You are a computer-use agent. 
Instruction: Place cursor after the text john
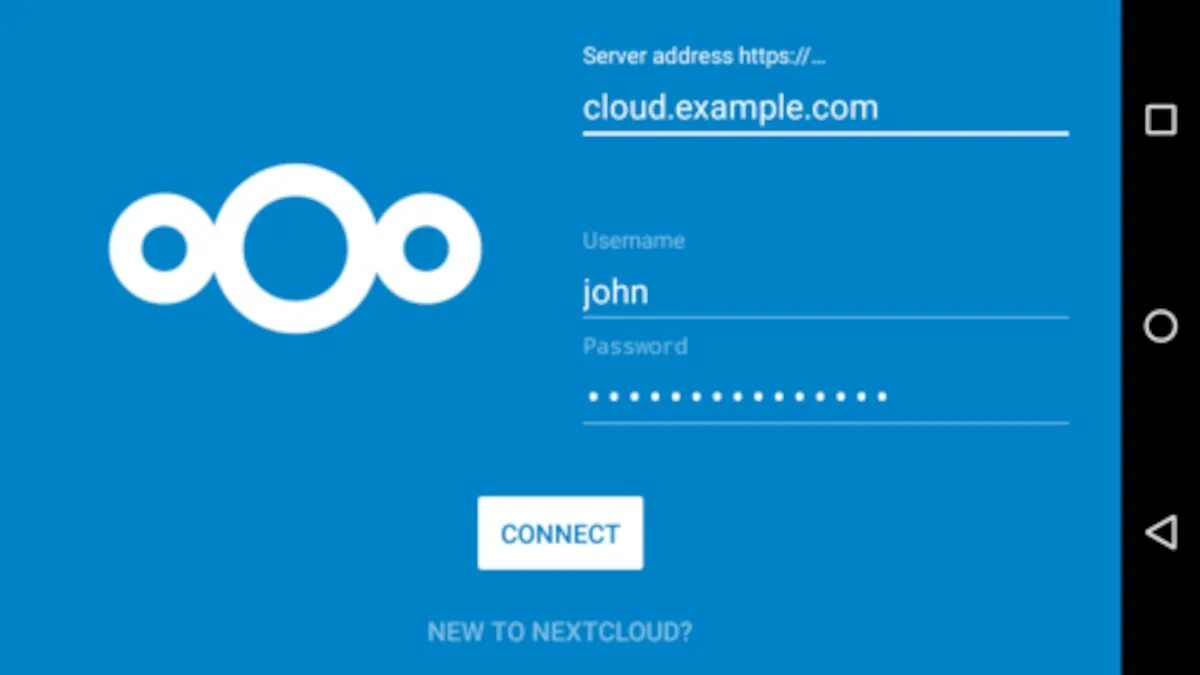tap(651, 293)
